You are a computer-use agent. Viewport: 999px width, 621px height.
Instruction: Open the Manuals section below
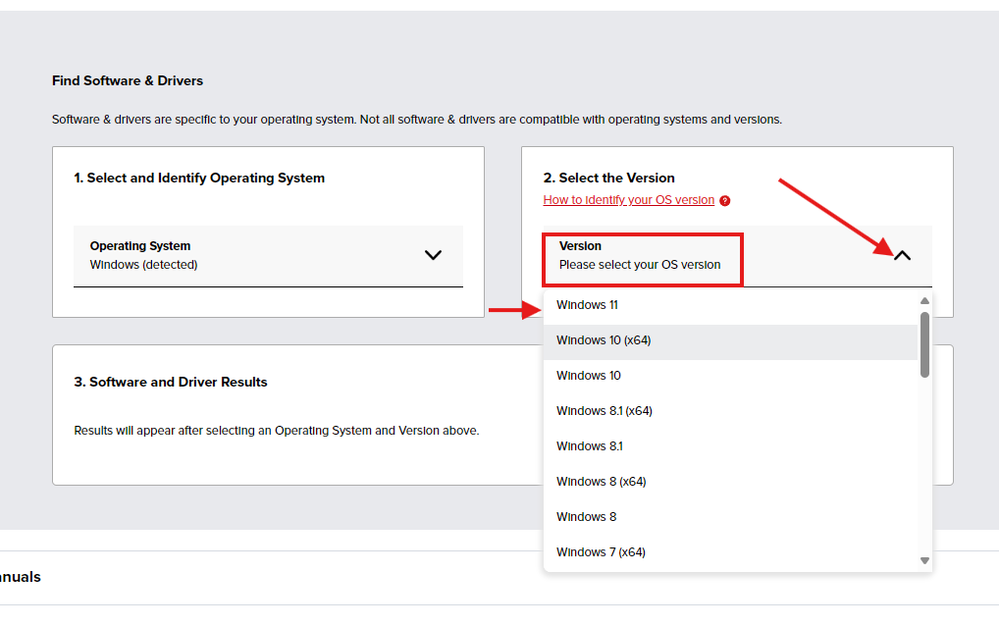click(20, 577)
